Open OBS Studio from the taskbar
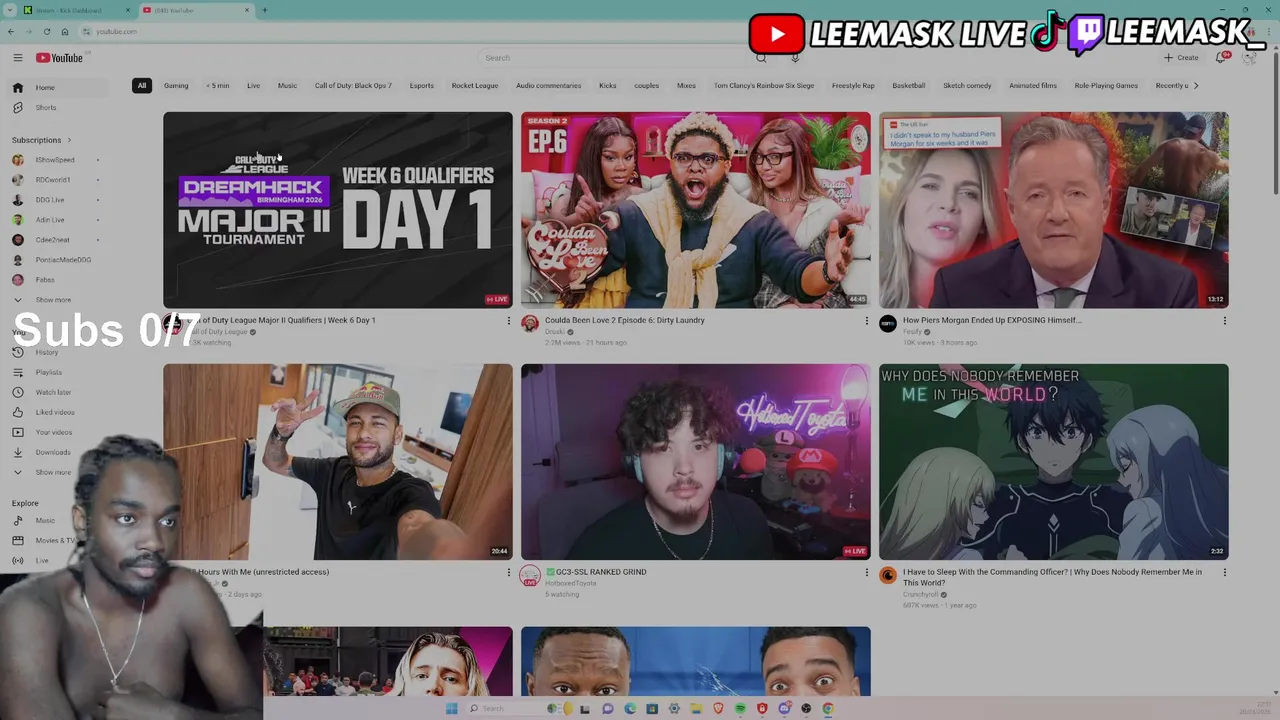The image size is (1280, 720). [806, 708]
